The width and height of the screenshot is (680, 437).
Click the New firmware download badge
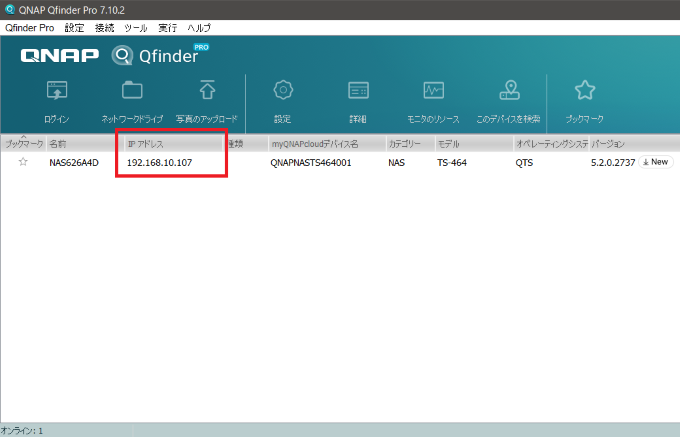(x=656, y=162)
